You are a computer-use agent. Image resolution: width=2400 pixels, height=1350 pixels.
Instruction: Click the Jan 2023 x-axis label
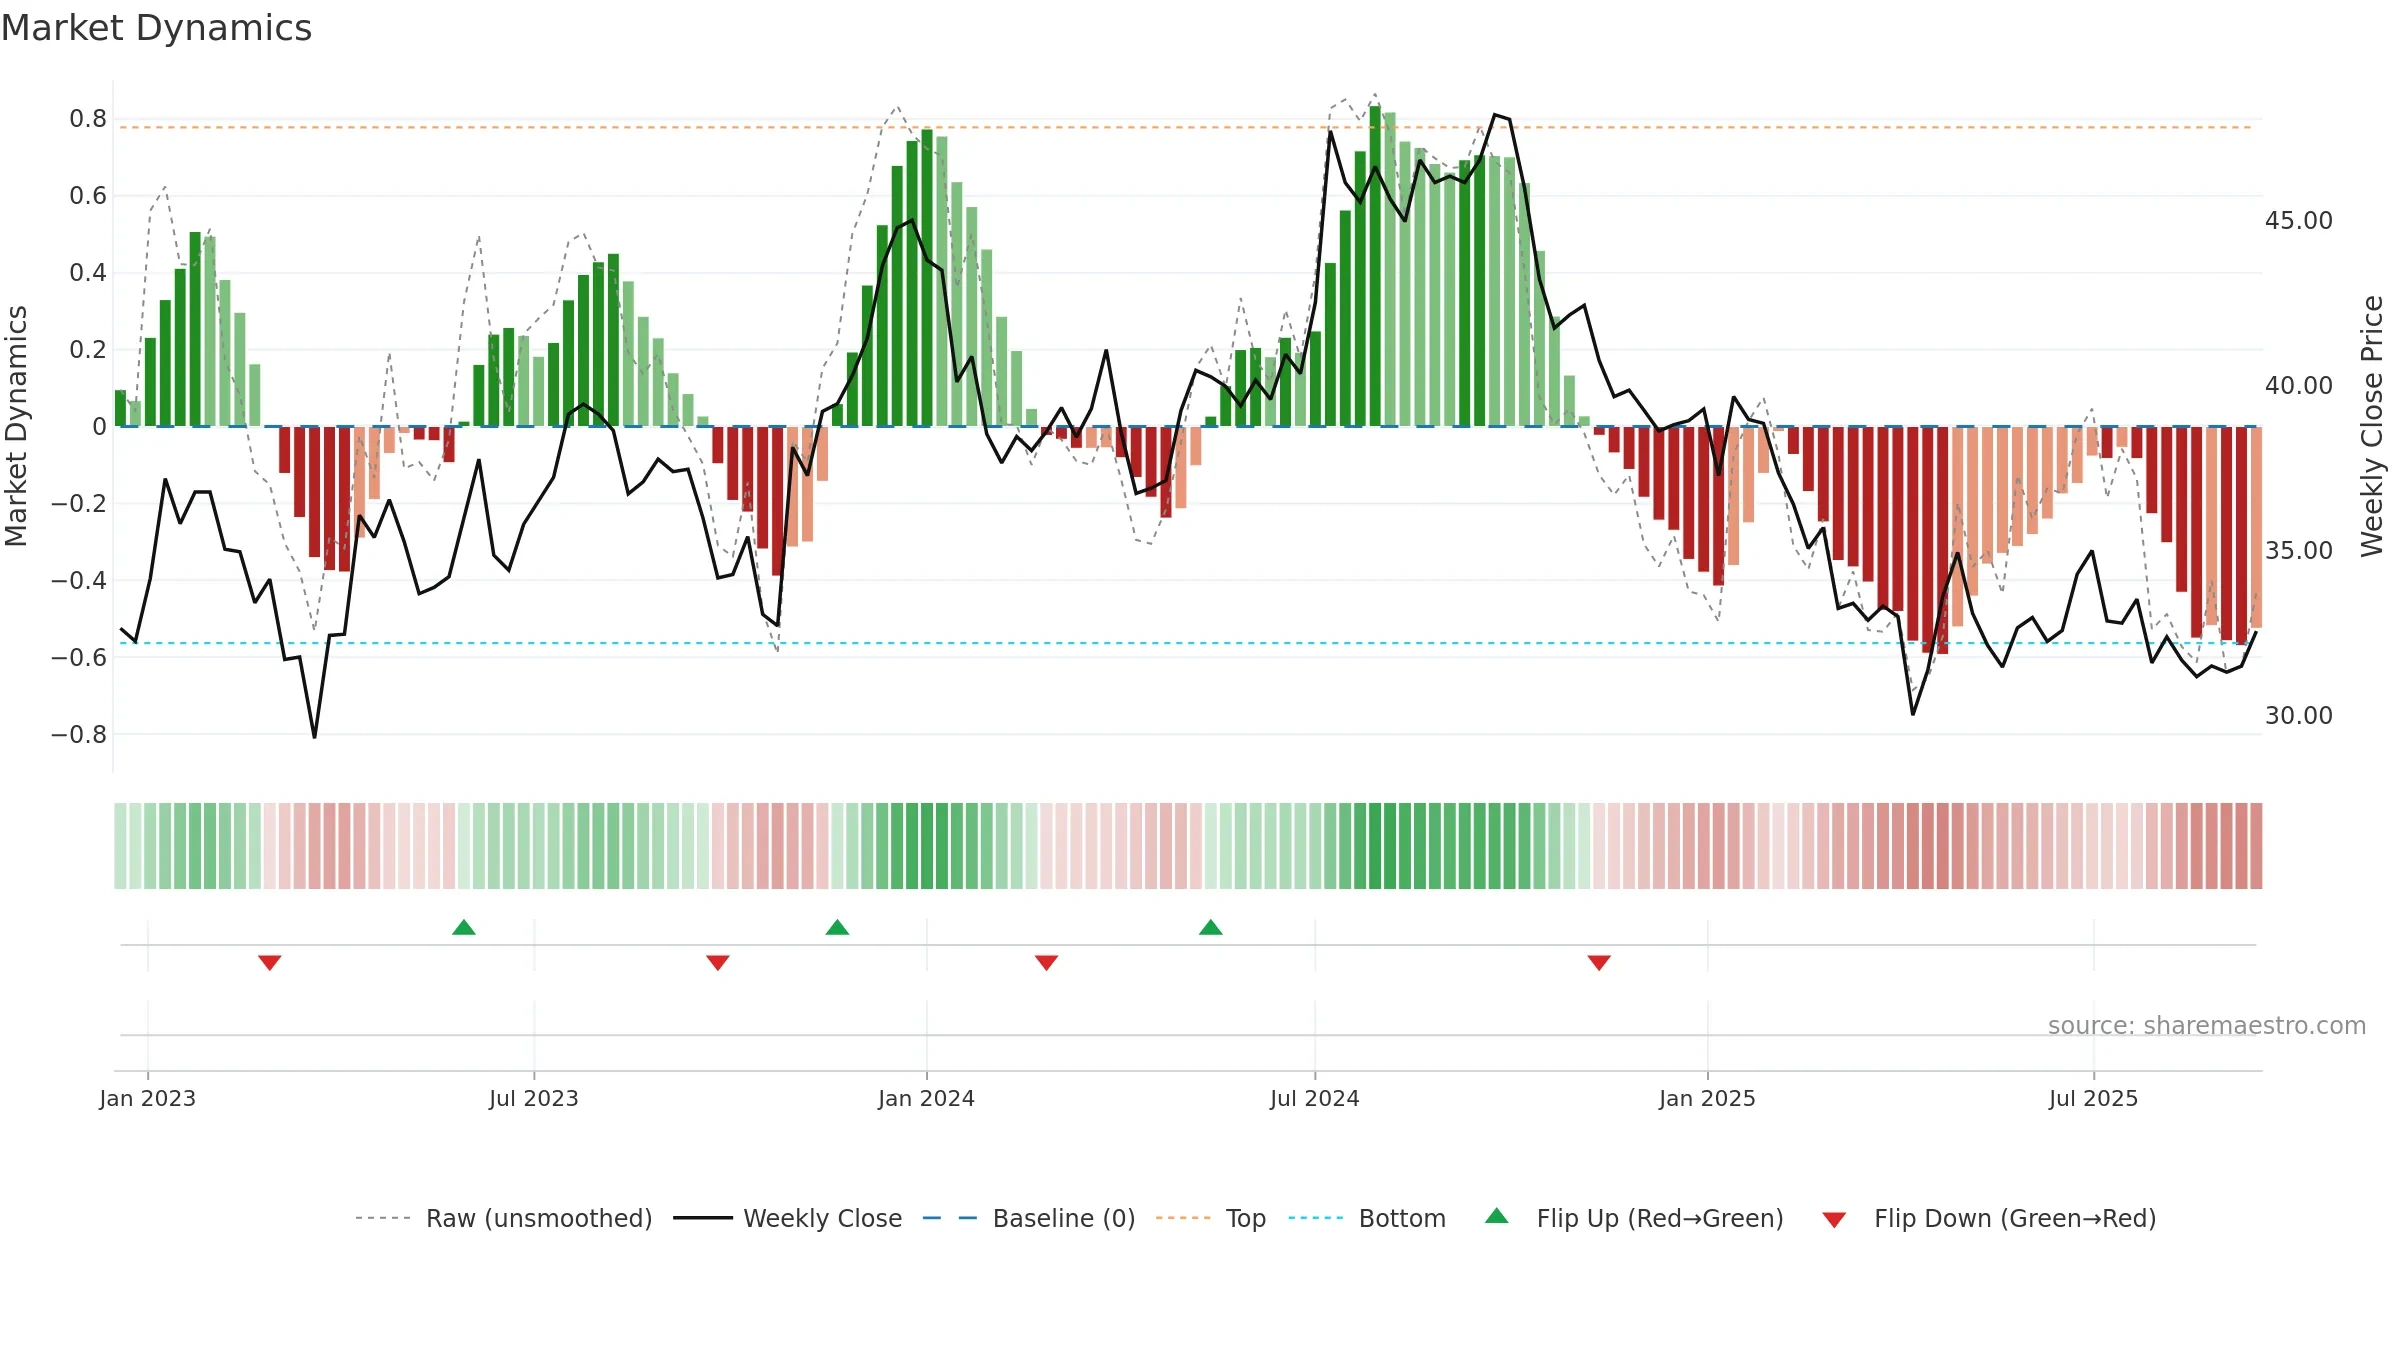pyautogui.click(x=148, y=1098)
